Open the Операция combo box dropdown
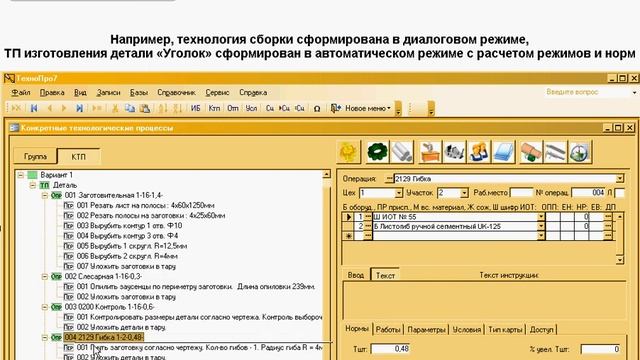640x360 pixels. 620,179
